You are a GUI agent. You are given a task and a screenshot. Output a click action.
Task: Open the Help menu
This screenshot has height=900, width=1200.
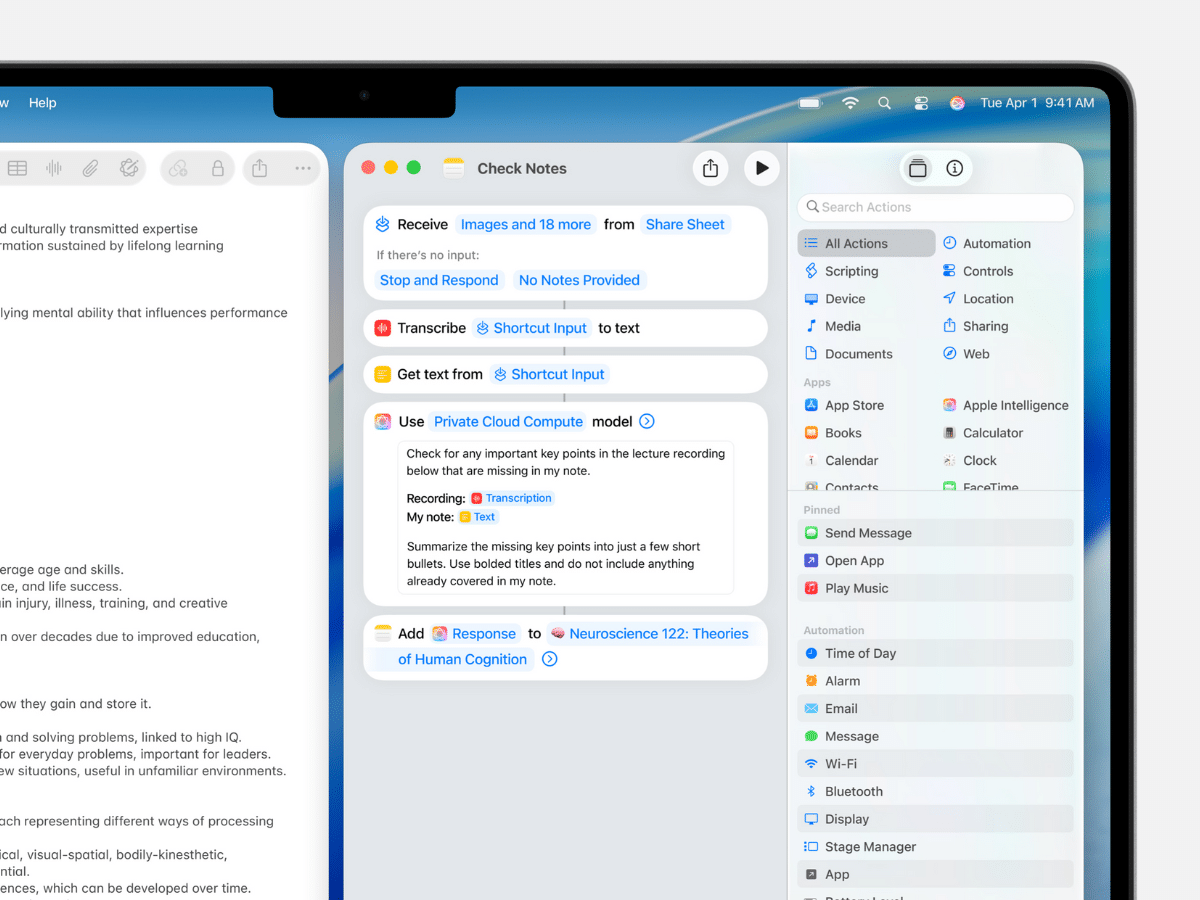click(x=43, y=103)
